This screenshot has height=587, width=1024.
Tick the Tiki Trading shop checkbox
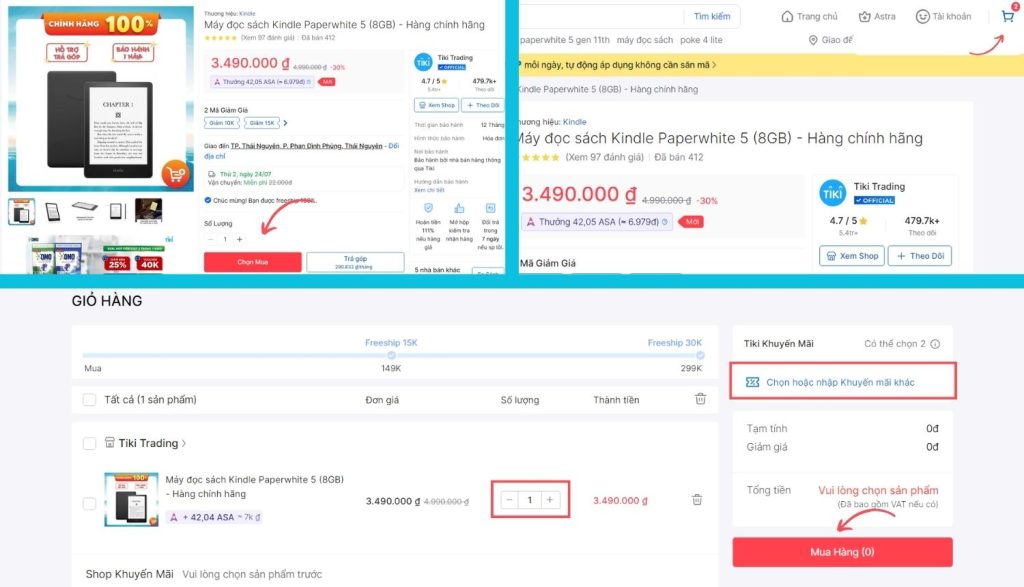pos(89,443)
